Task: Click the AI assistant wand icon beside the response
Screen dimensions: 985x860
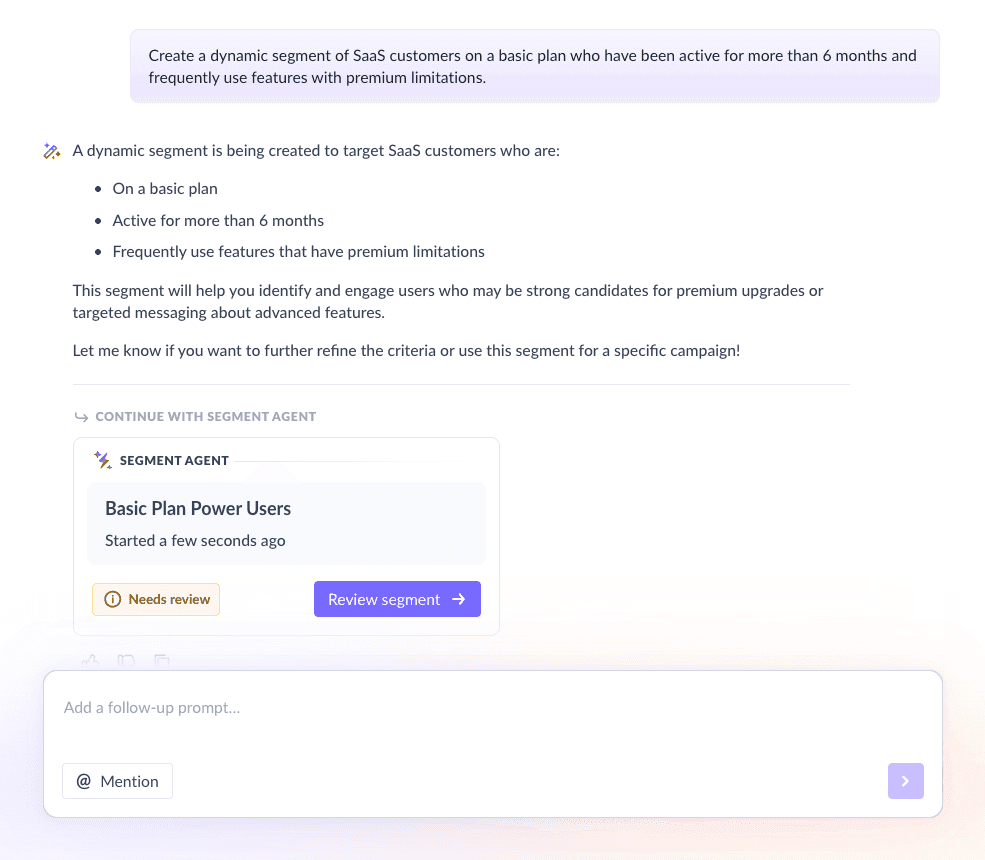Action: coord(52,150)
